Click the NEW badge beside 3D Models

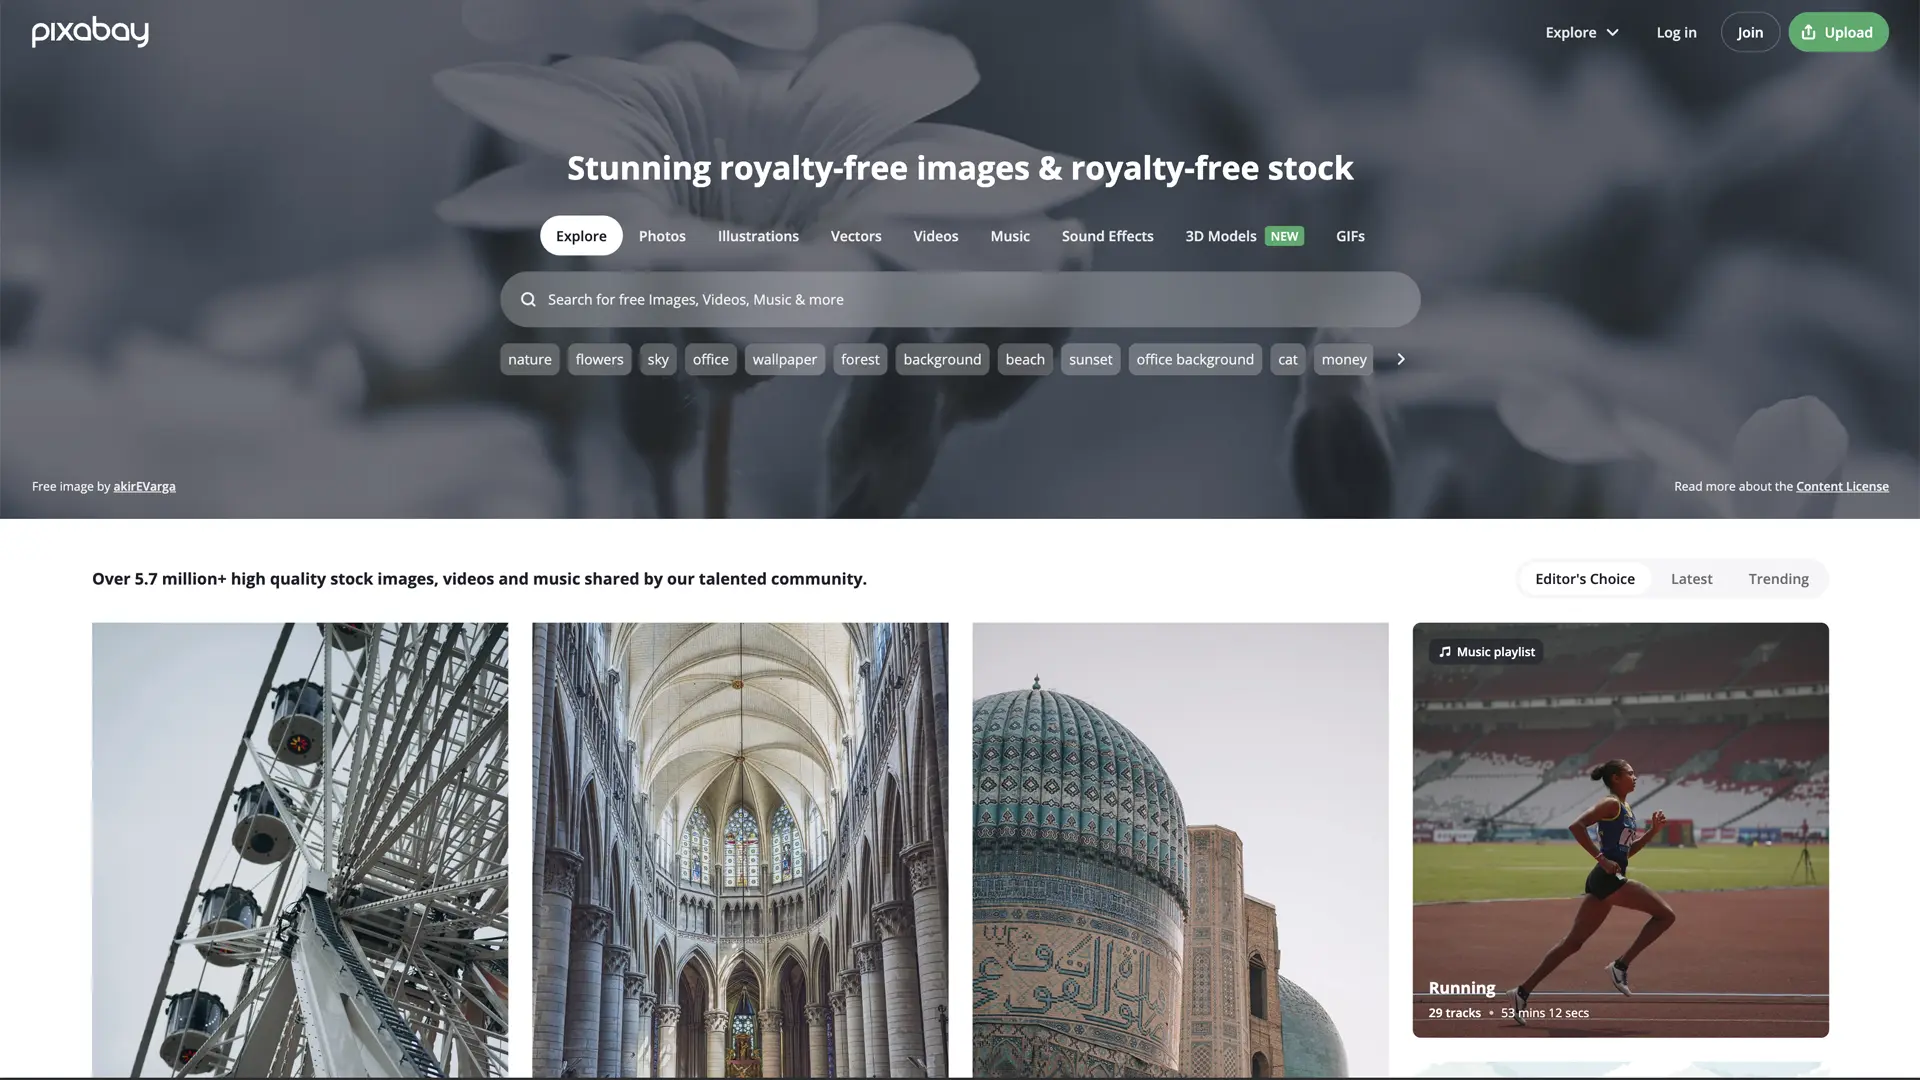(1284, 236)
